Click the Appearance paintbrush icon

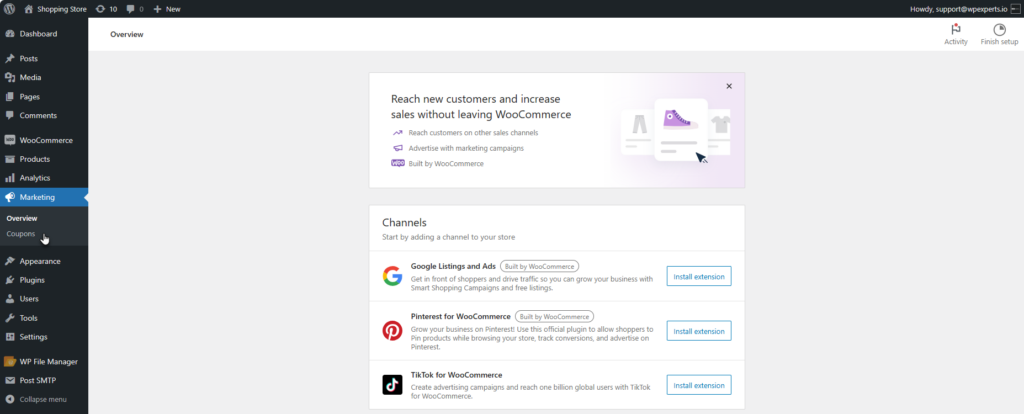10,261
